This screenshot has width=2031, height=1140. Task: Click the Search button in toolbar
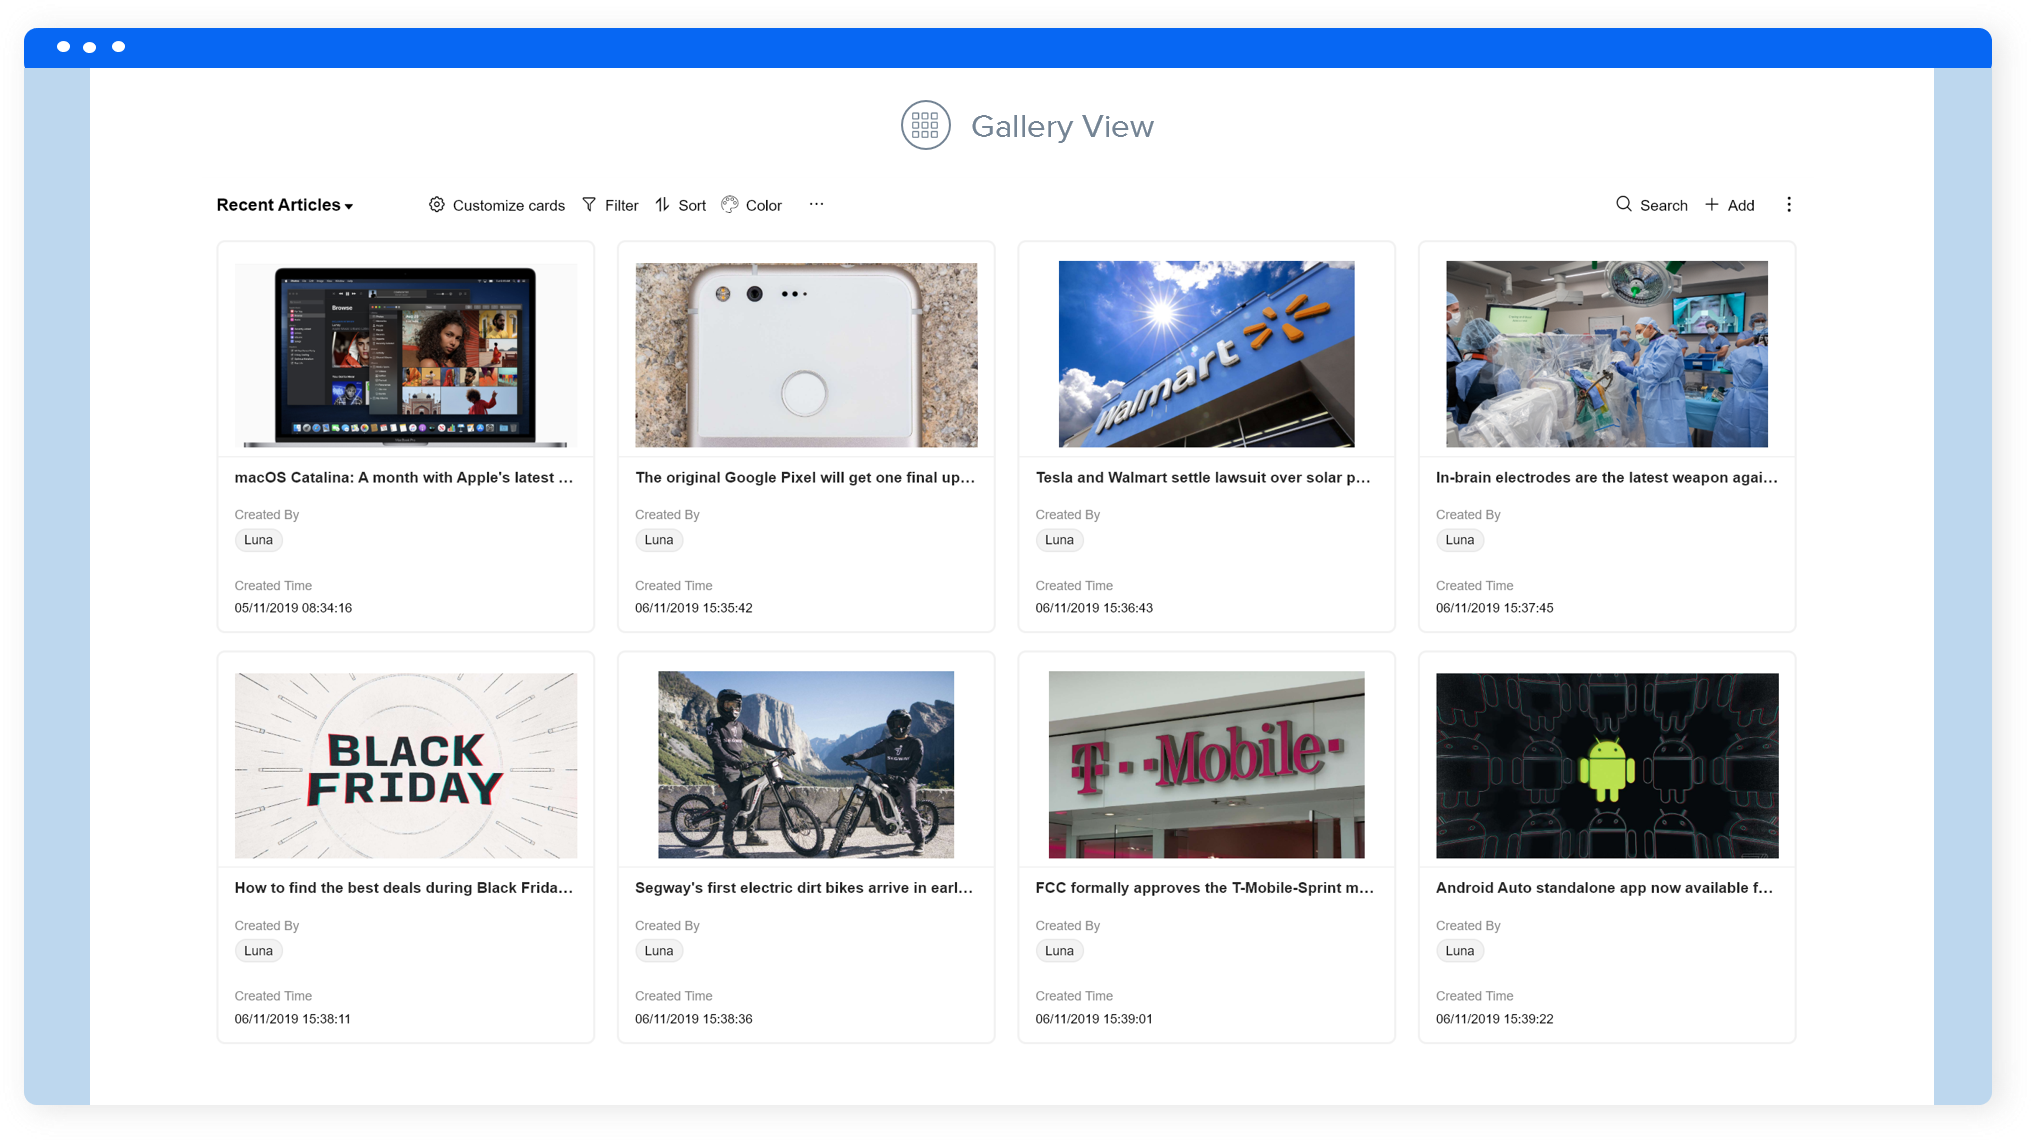(x=1652, y=205)
